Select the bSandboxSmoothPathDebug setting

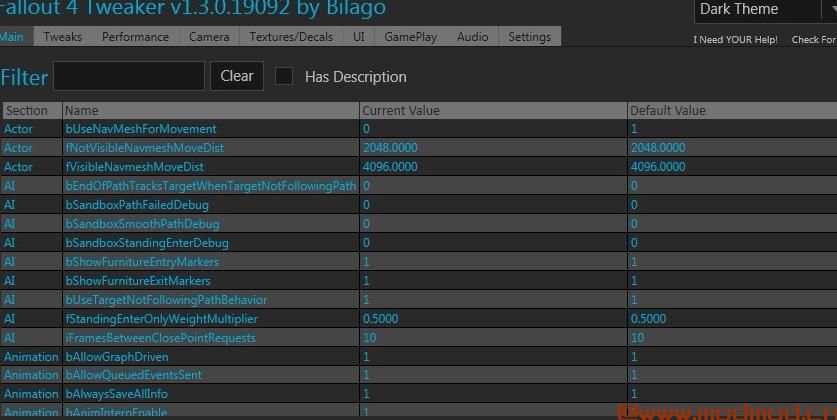coord(143,224)
